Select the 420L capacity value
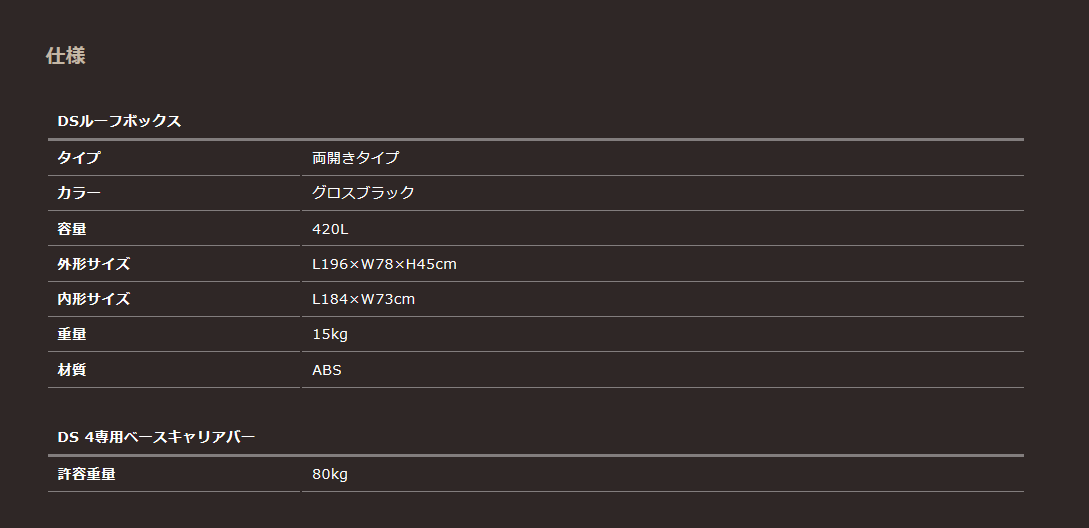 330,229
